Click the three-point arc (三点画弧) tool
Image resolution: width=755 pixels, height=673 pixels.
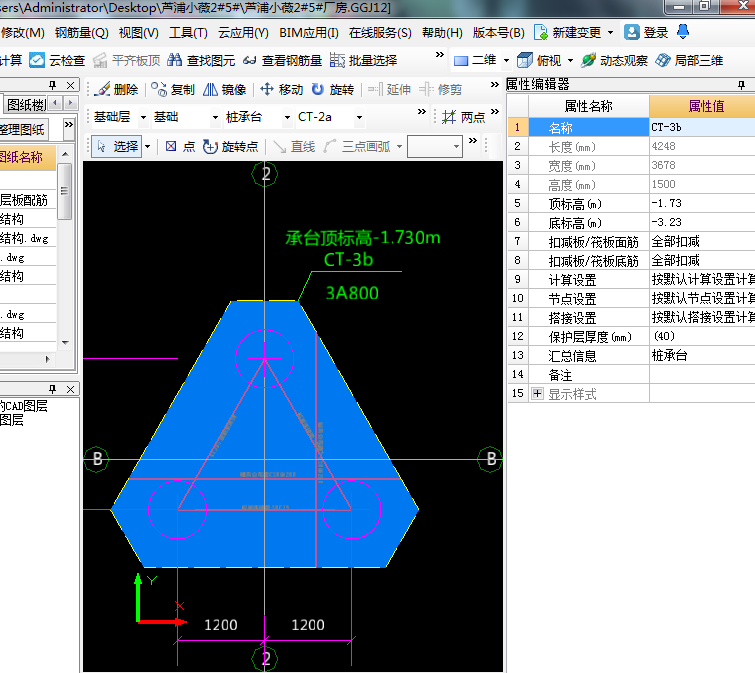(357, 146)
